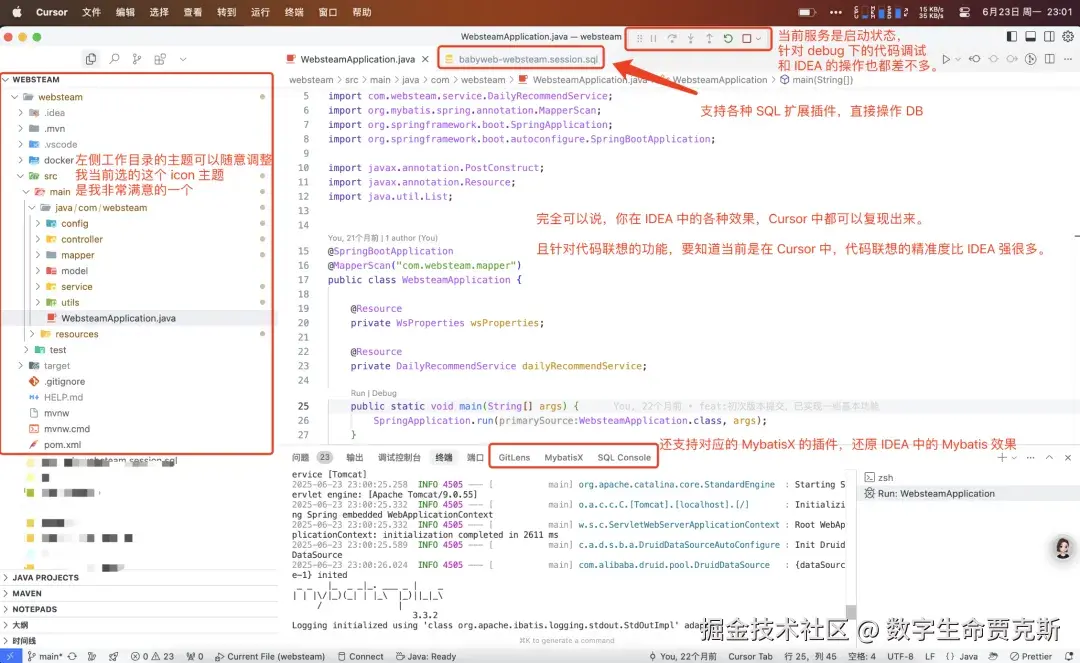Click Java: Ready status item
Viewport: 1080px width, 663px height.
[426, 657]
